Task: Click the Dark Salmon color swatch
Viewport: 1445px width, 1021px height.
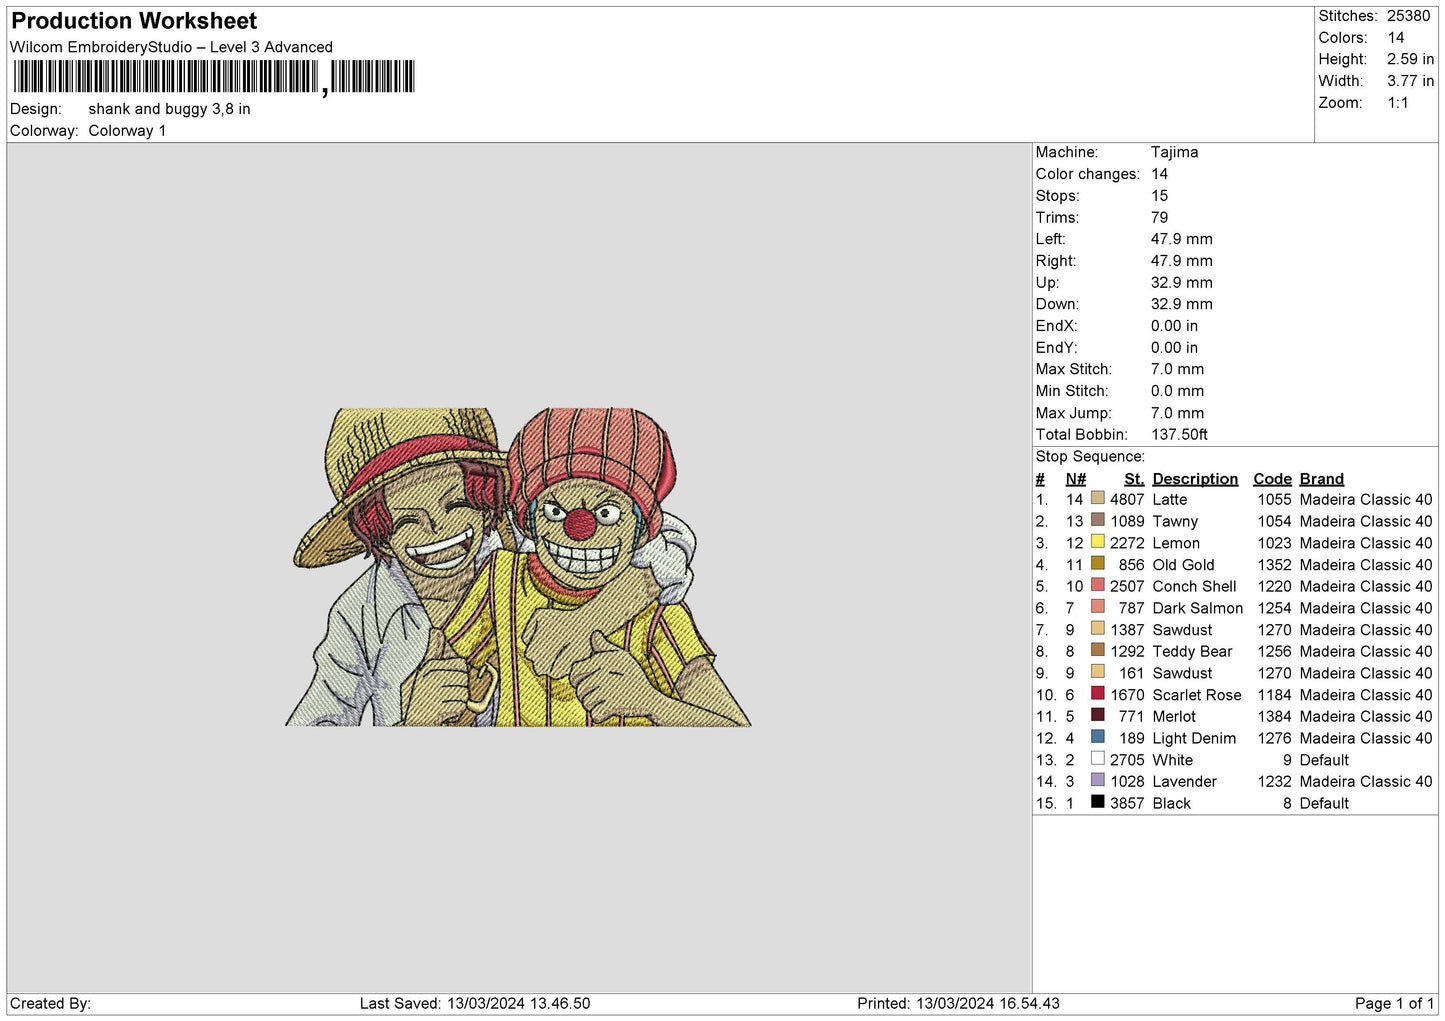Action: (x=1097, y=607)
